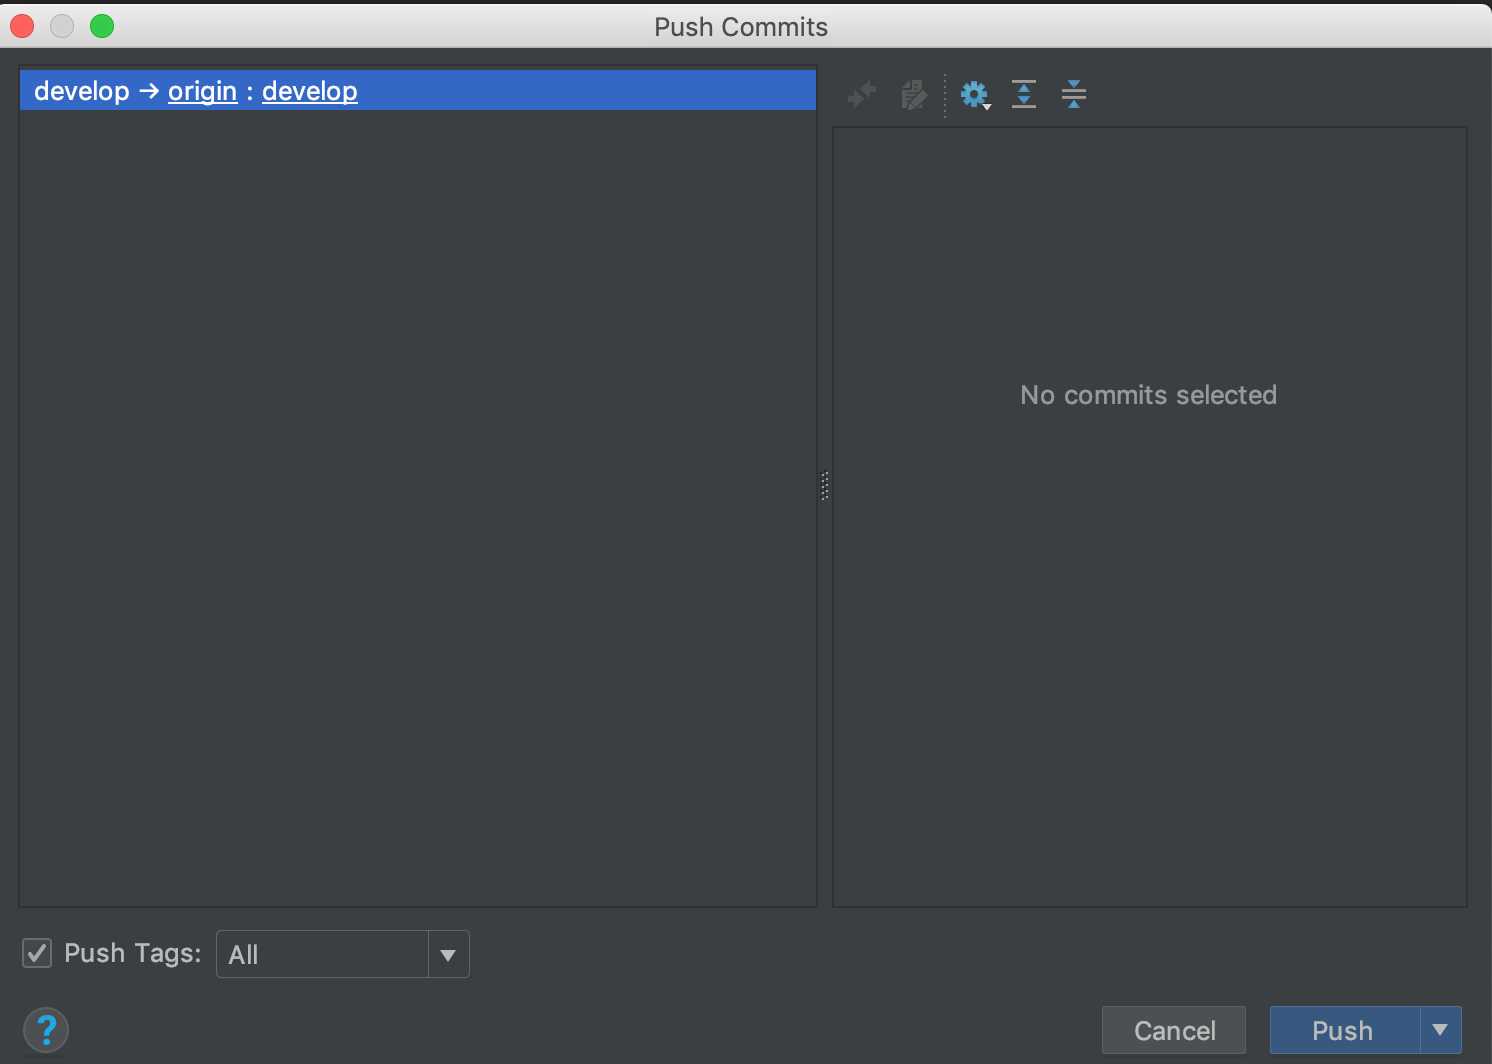Expand the Push button's dropdown arrow

pos(1440,1030)
